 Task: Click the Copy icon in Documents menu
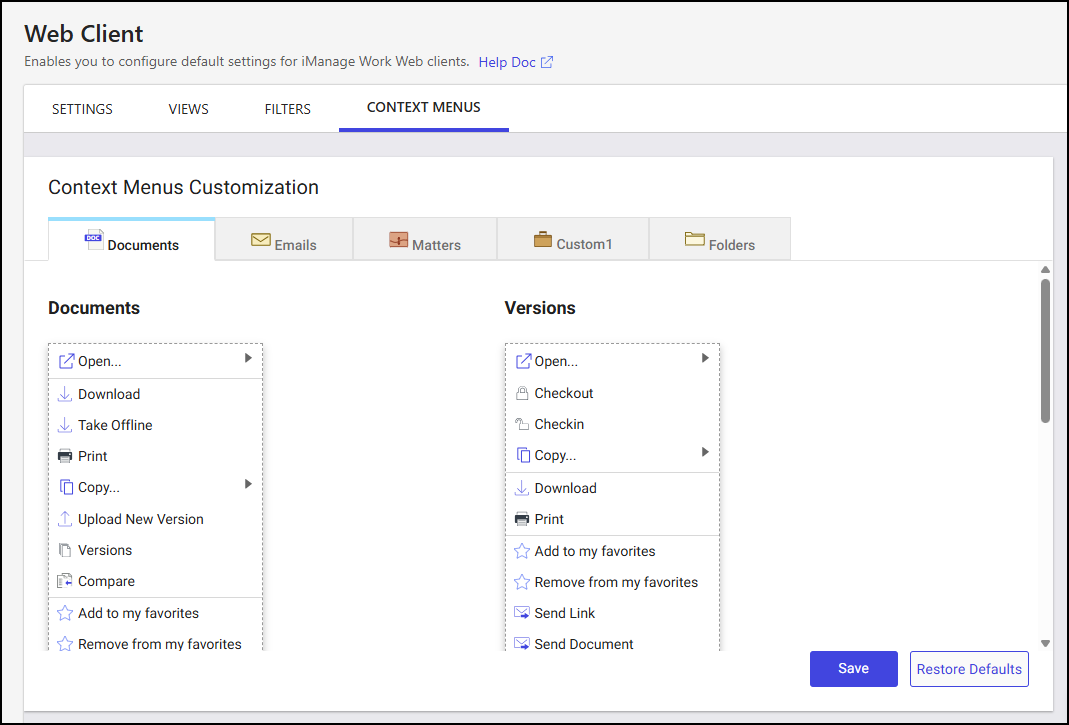pos(65,487)
